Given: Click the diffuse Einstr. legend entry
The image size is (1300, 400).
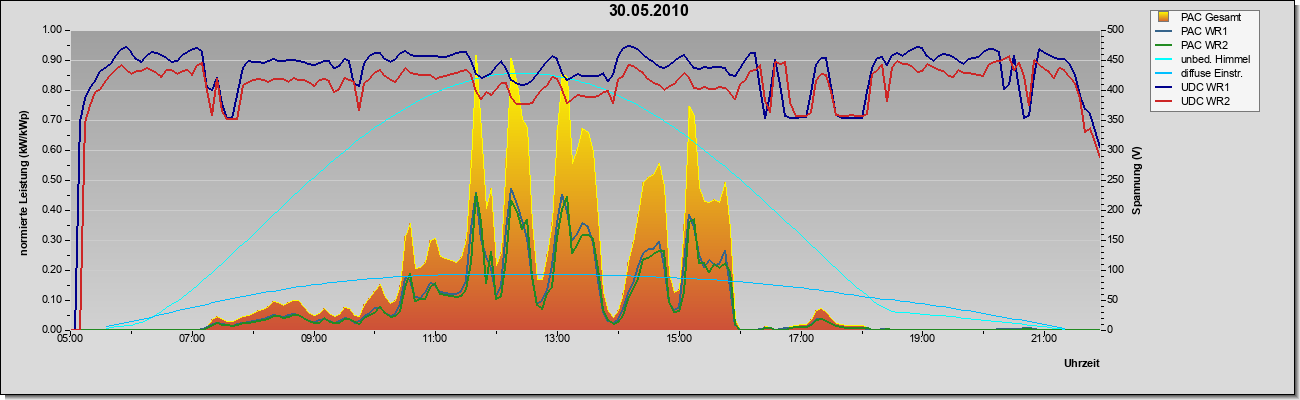Looking at the screenshot, I should click(x=1211, y=73).
